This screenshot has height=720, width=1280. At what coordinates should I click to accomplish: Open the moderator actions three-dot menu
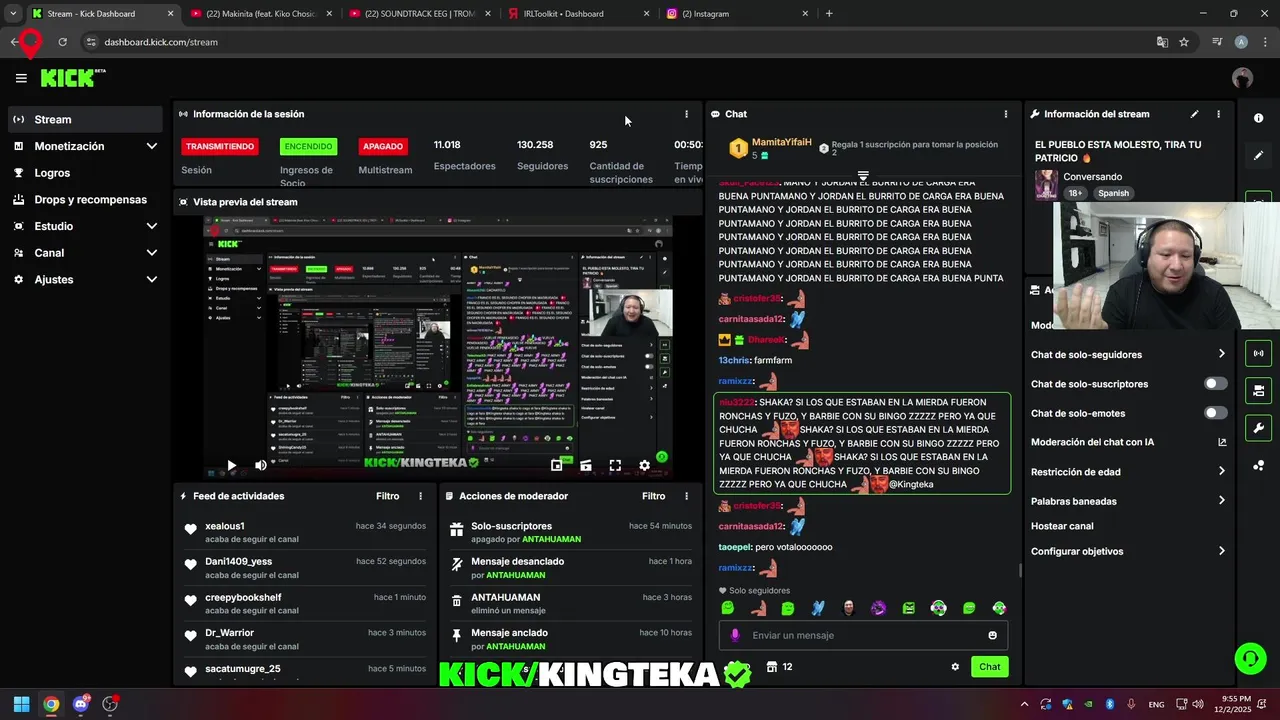(x=686, y=496)
